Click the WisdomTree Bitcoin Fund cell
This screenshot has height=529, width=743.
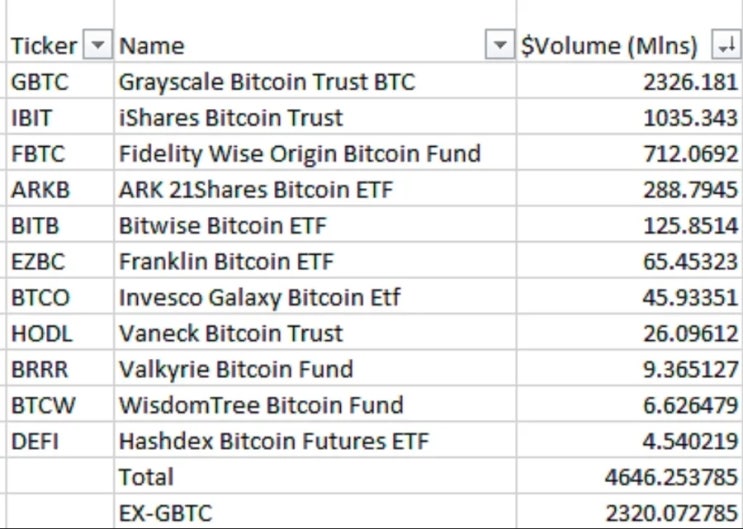coord(260,405)
